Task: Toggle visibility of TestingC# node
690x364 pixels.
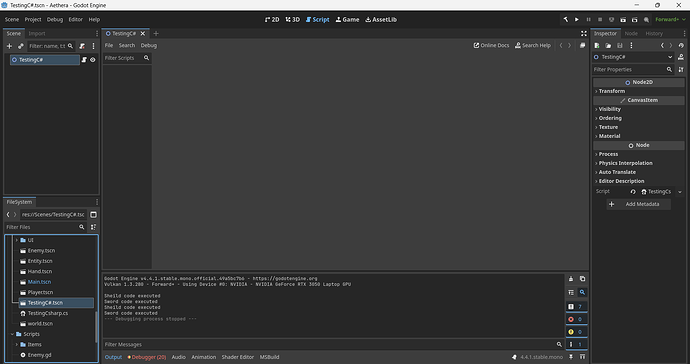Action: [x=93, y=59]
